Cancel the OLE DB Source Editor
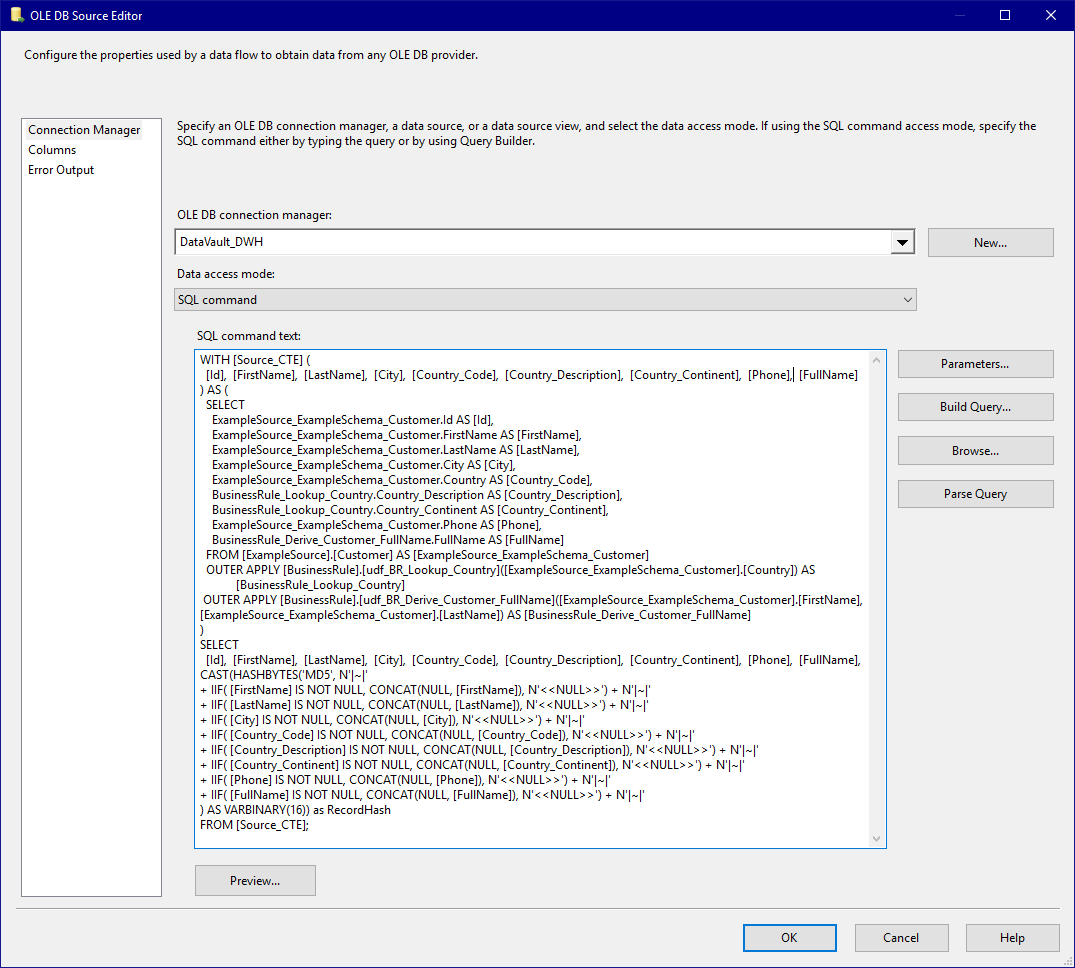This screenshot has height=968, width=1075. coord(901,937)
